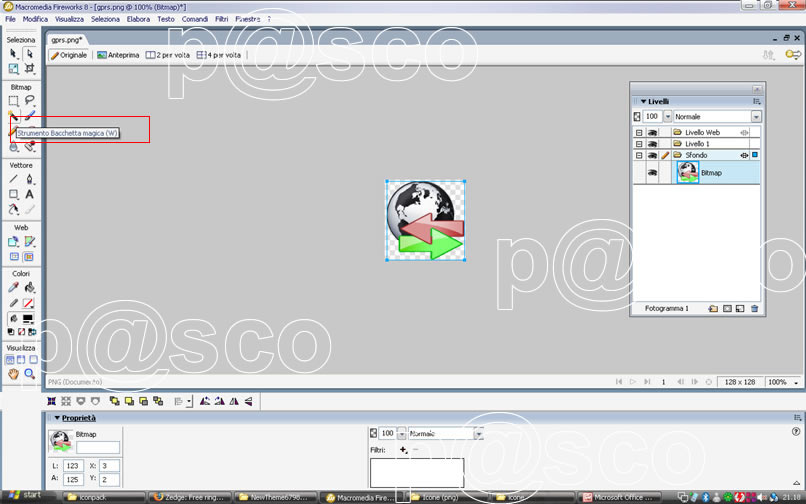Show slices and hotspots
This screenshot has width=806, height=504.
point(29,257)
